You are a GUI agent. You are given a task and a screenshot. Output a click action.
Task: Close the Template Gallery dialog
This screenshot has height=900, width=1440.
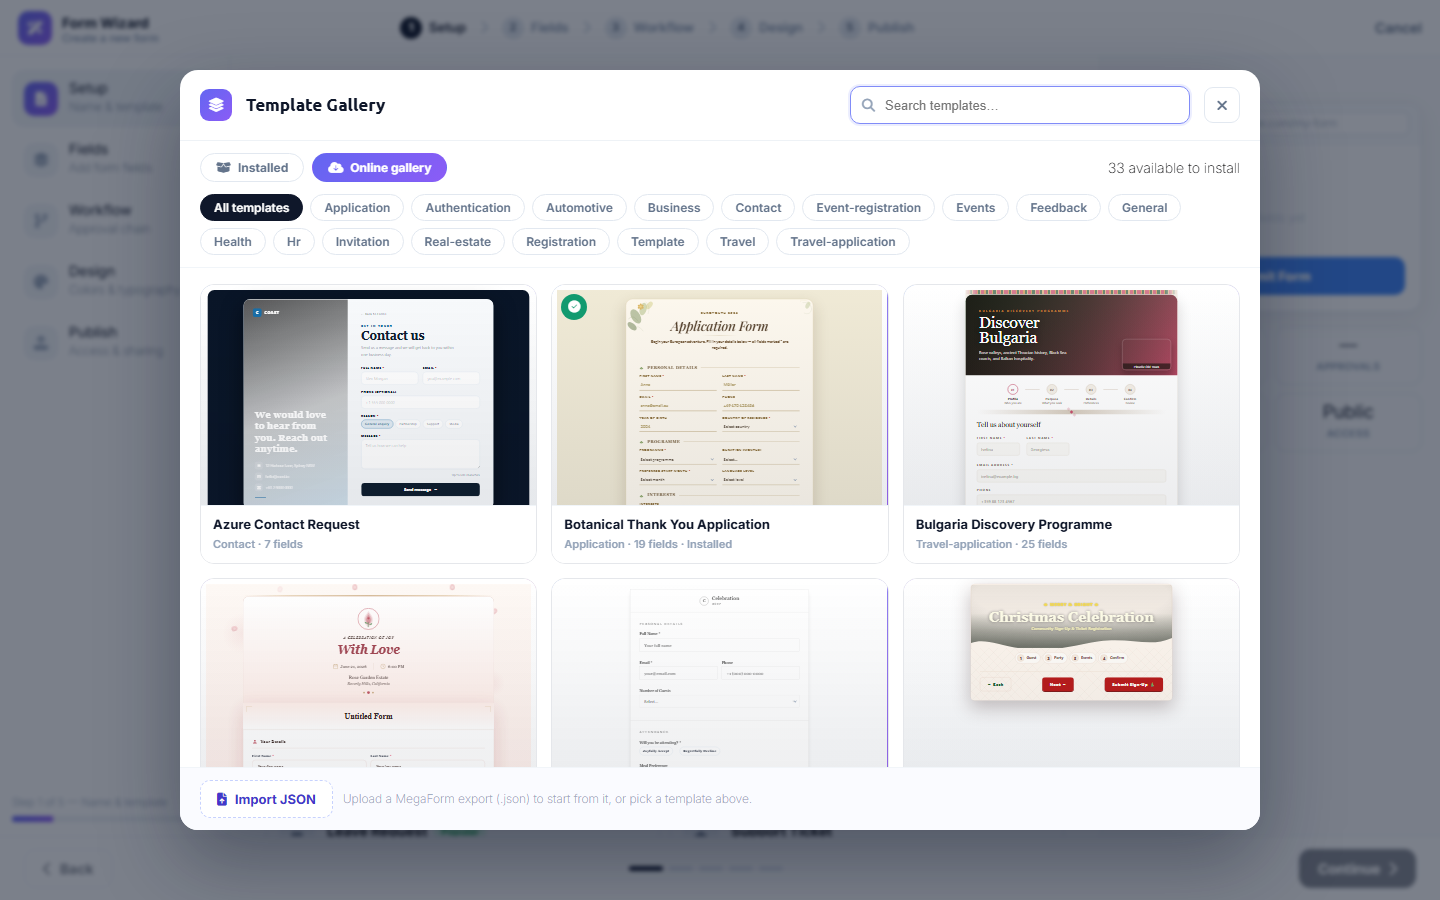(x=1222, y=105)
